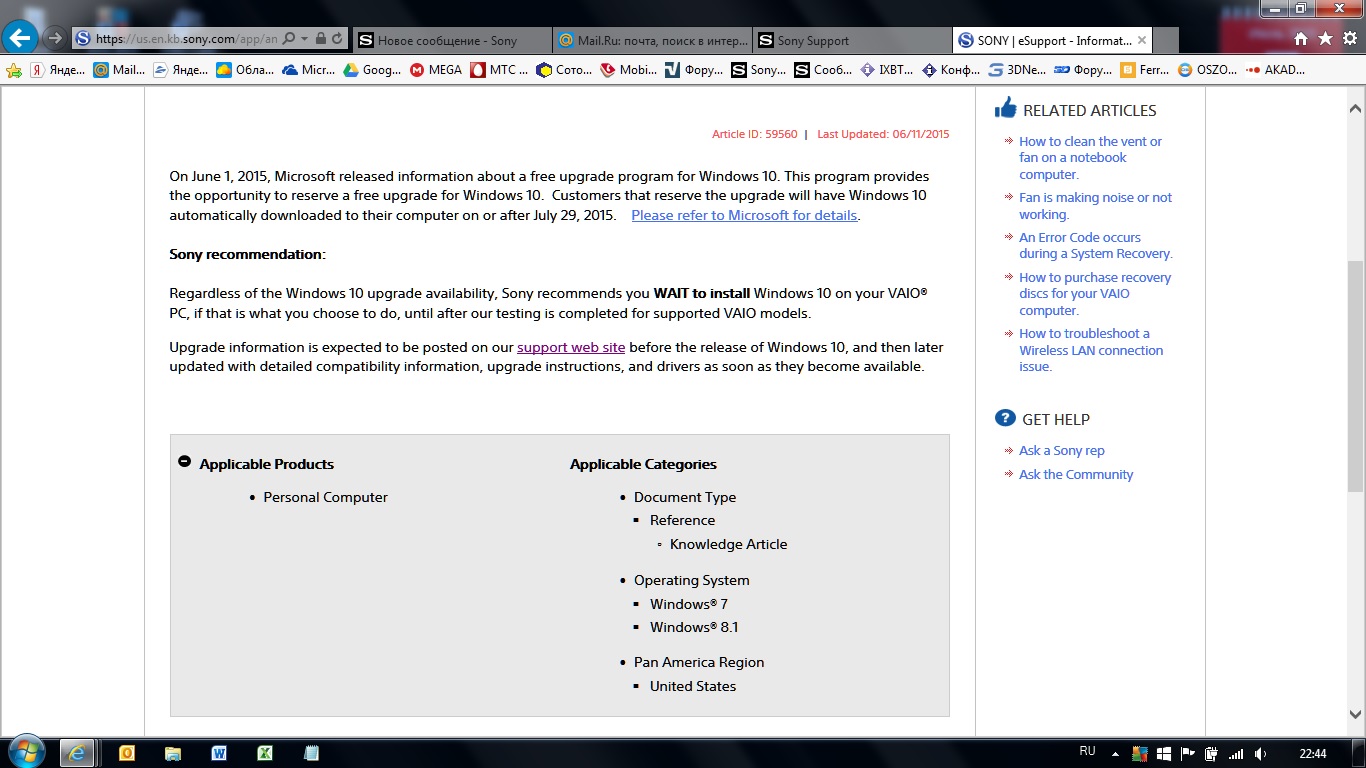Open the Home page icon
This screenshot has height=768, width=1366.
pos(1301,39)
